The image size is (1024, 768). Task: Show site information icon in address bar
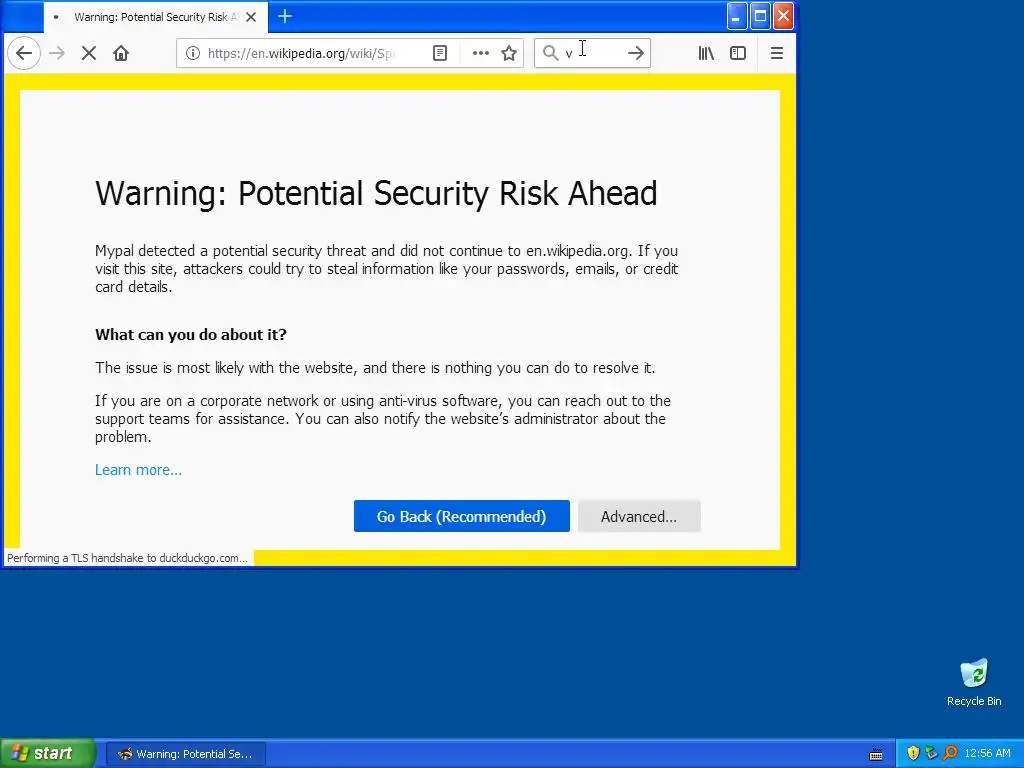(x=193, y=53)
